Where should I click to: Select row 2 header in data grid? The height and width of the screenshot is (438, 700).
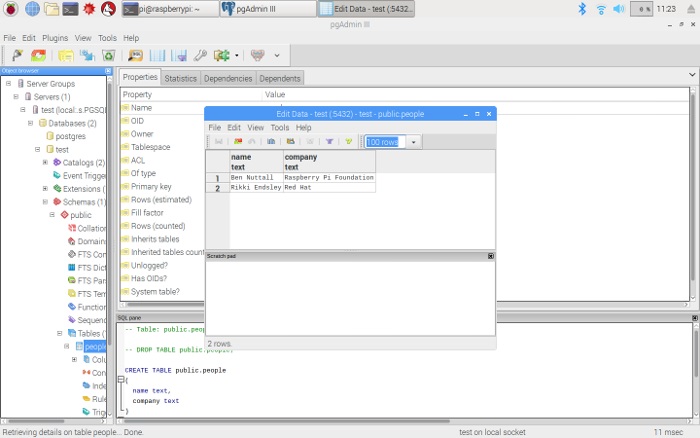pyautogui.click(x=217, y=188)
